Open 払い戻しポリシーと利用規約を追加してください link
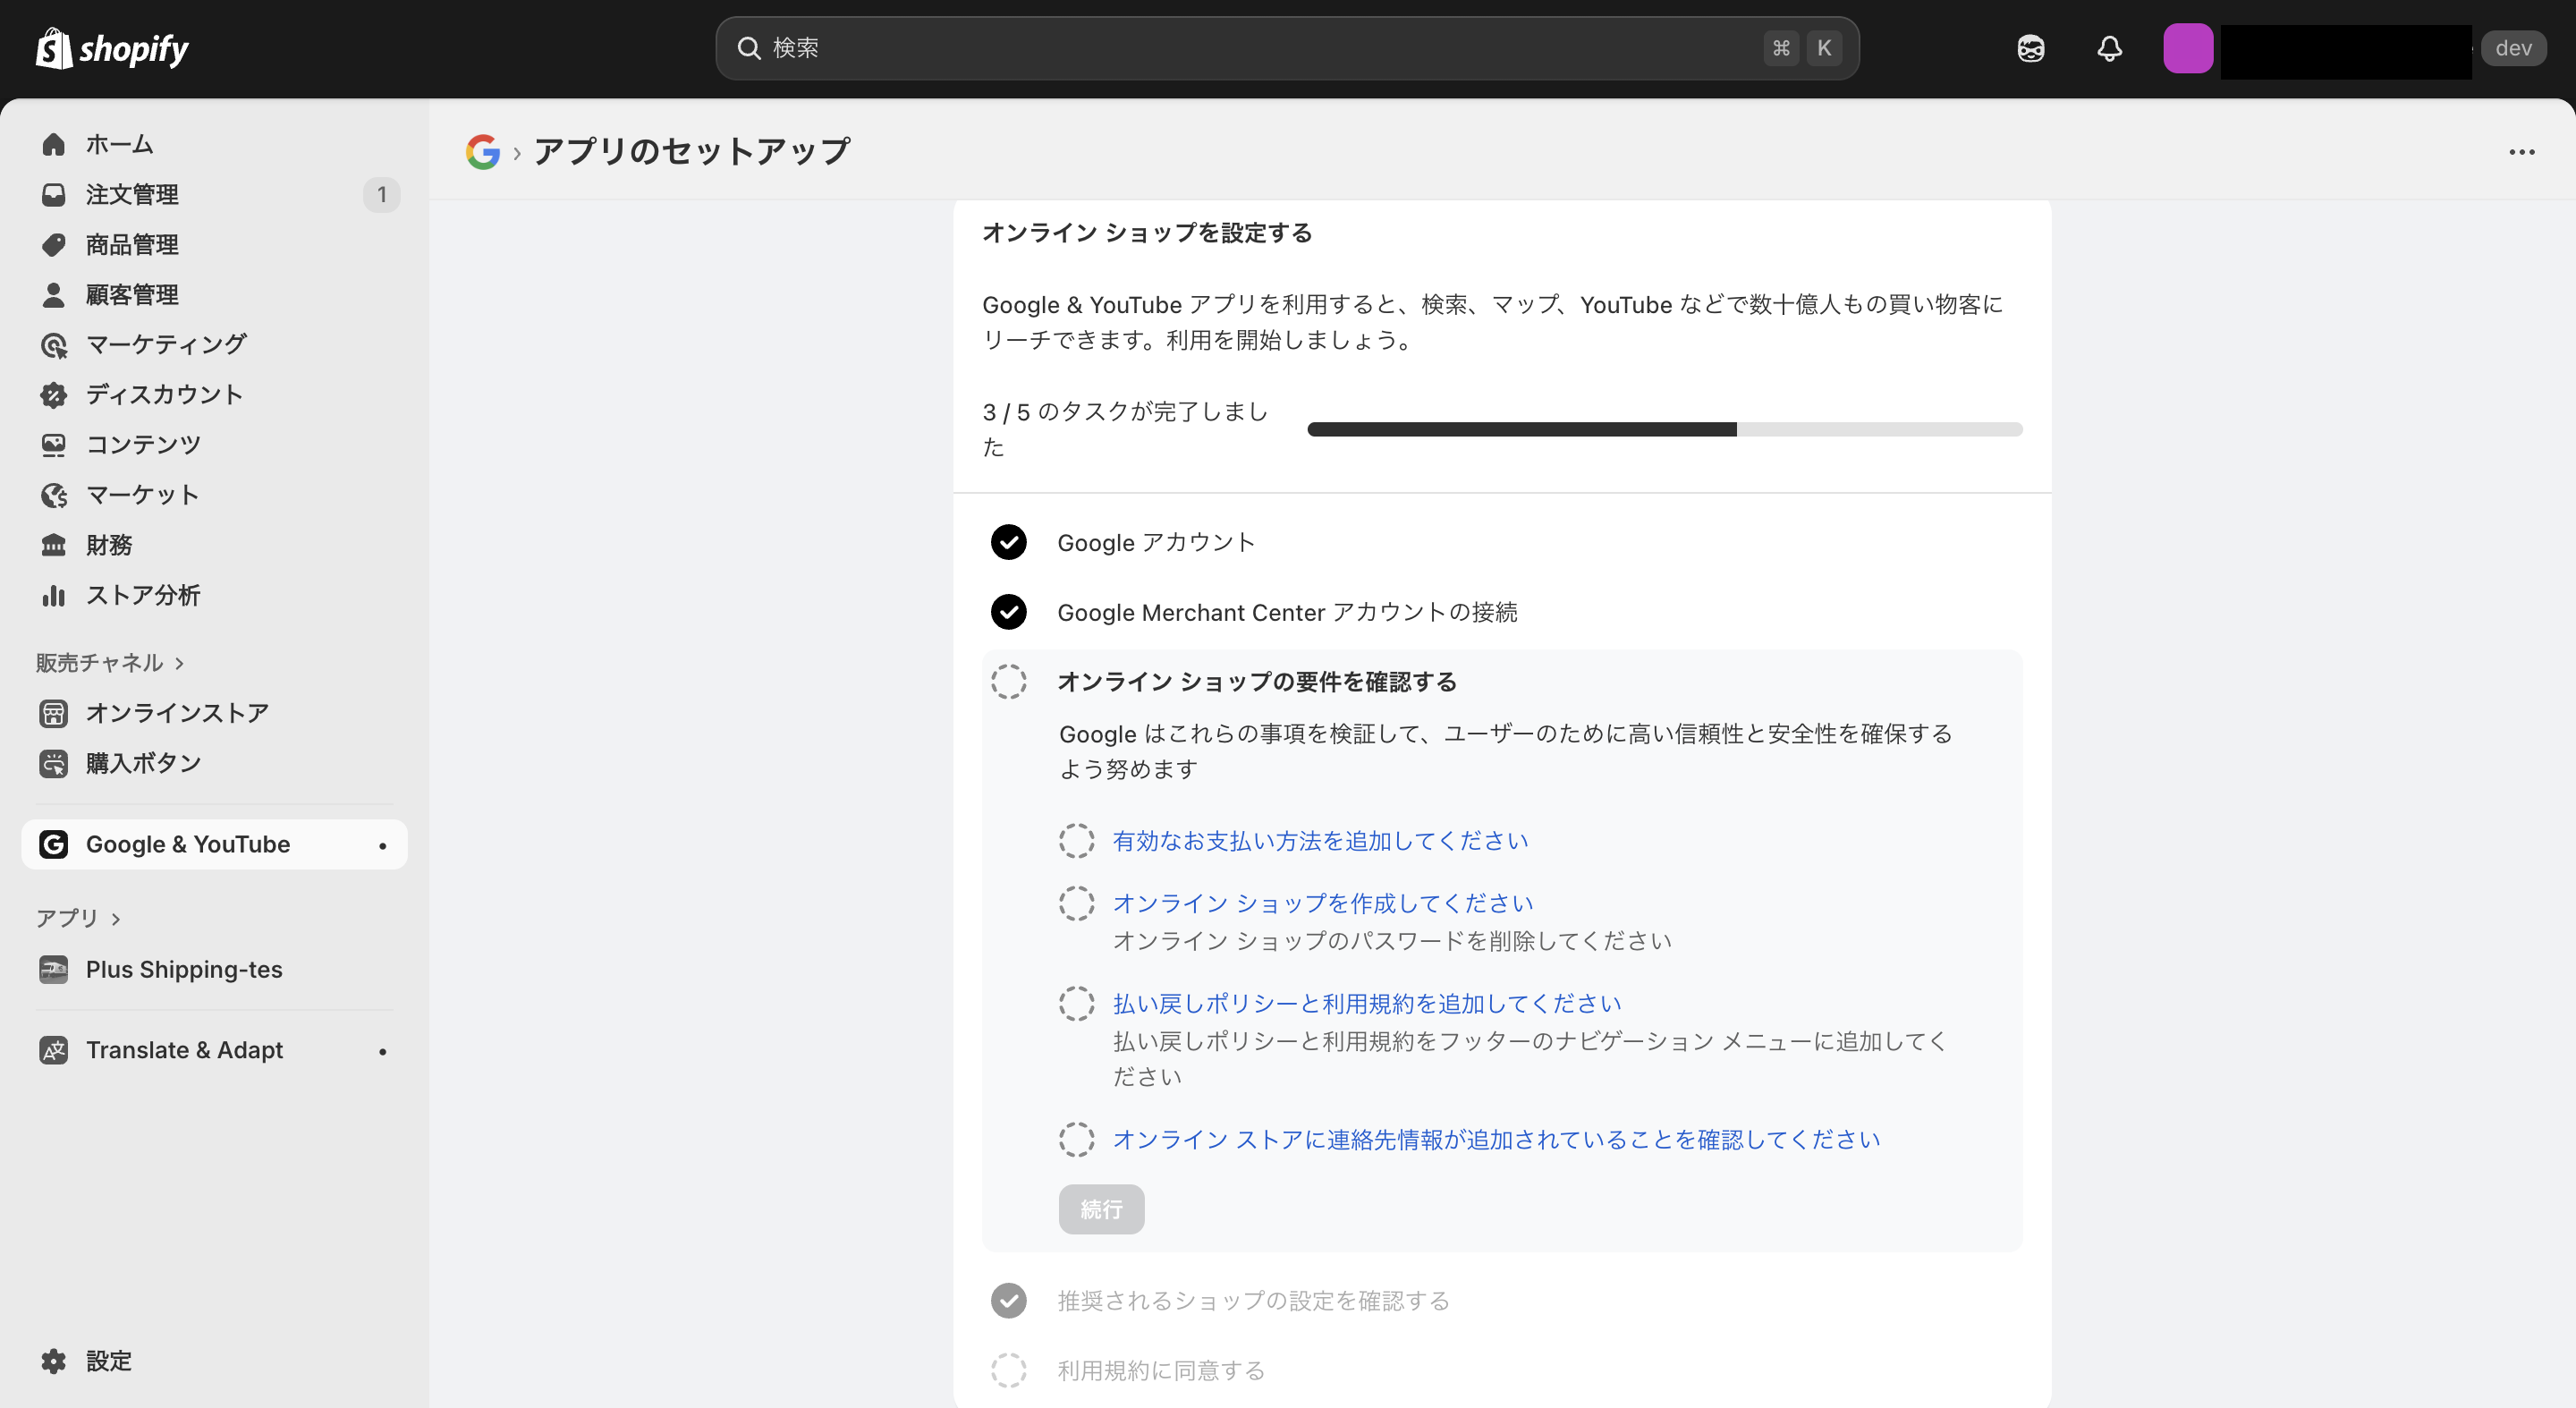This screenshot has width=2576, height=1408. point(1367,1003)
